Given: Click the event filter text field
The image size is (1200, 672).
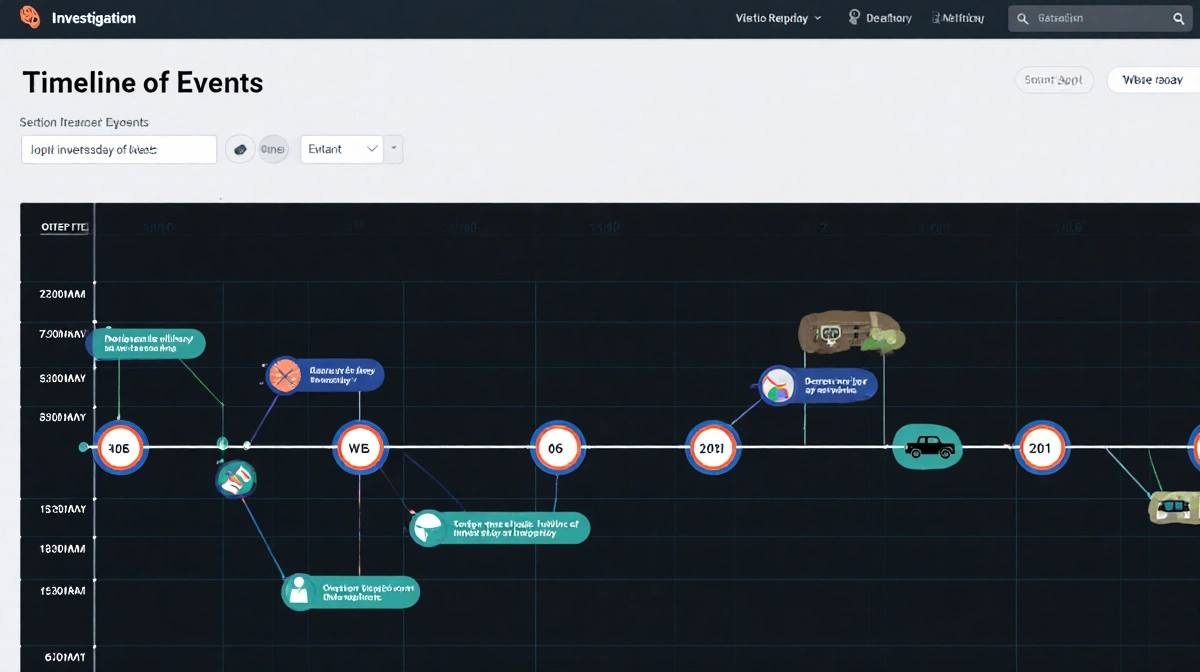Looking at the screenshot, I should click(x=119, y=149).
